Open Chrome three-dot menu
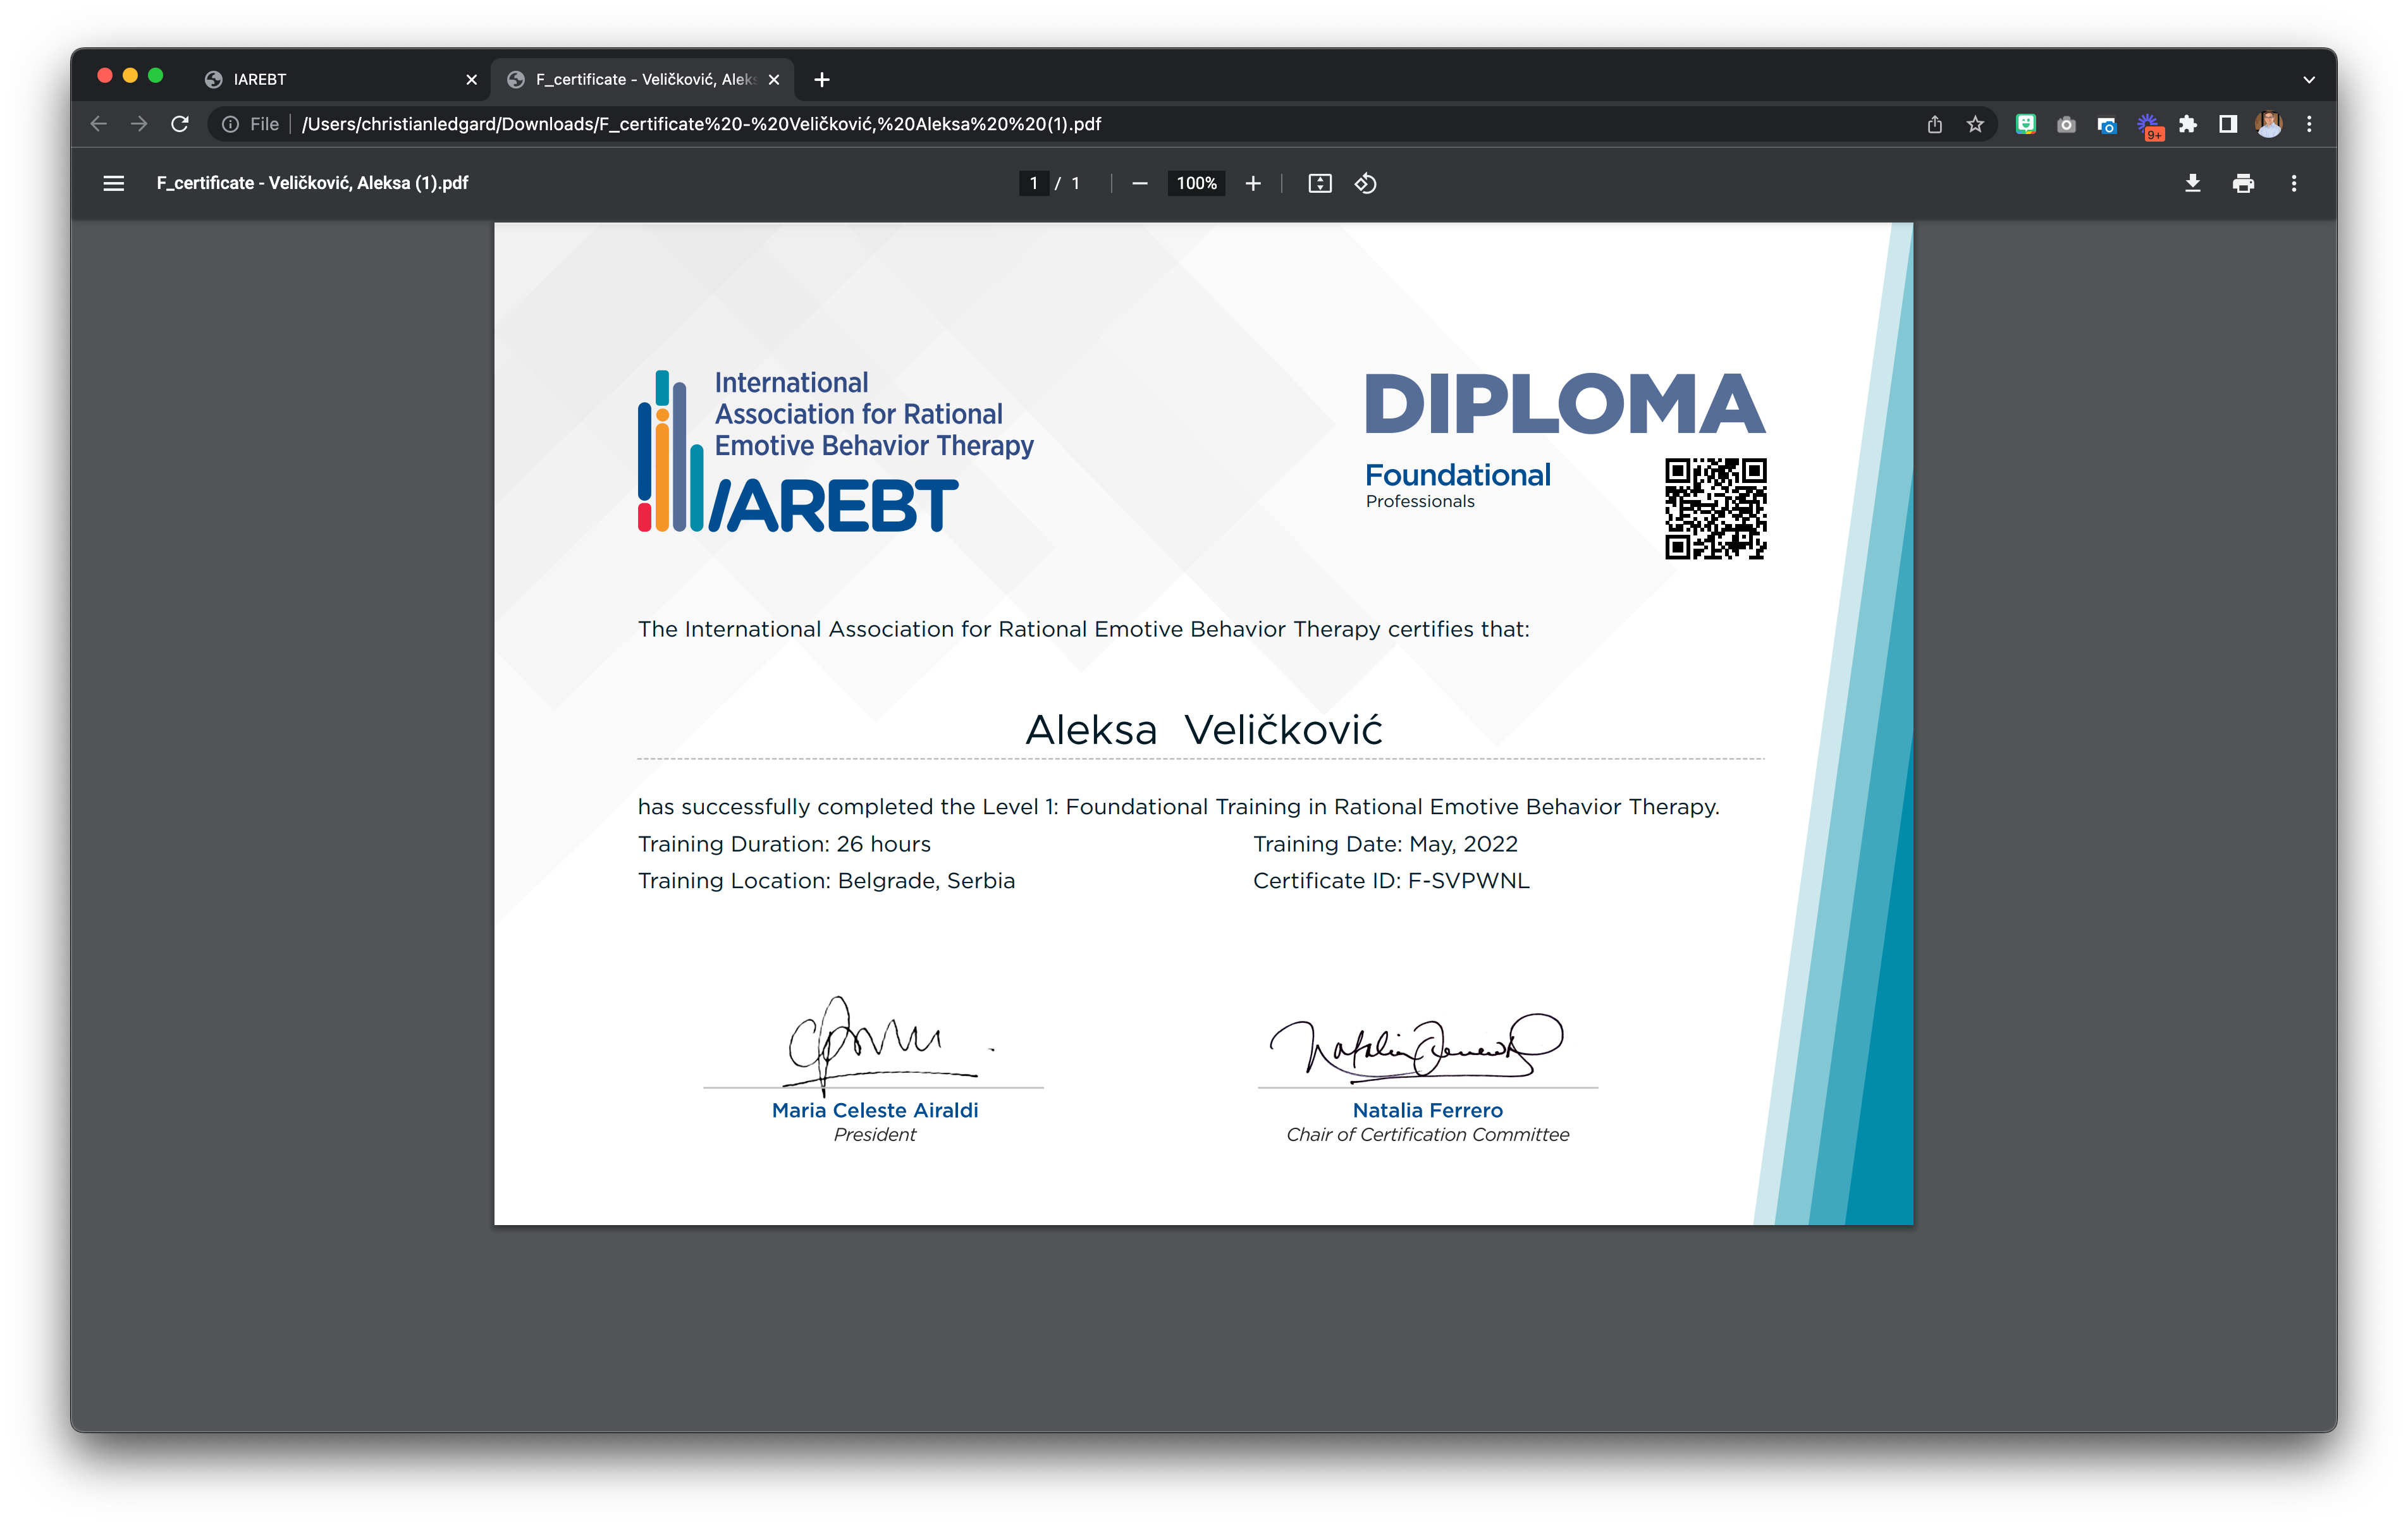Image resolution: width=2408 pixels, height=1526 pixels. tap(2309, 124)
